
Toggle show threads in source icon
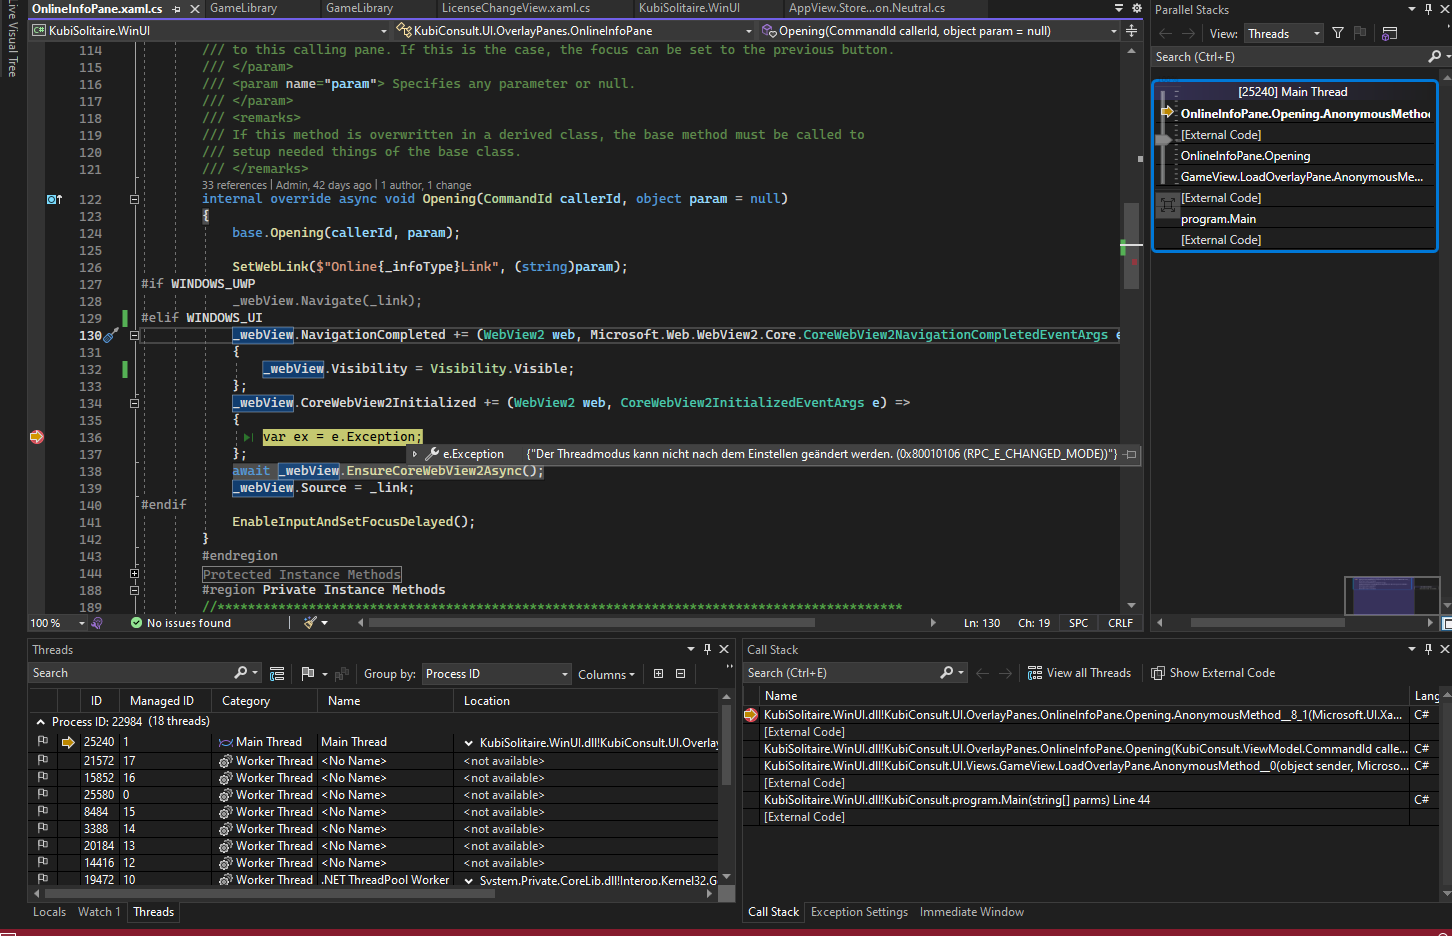(277, 674)
